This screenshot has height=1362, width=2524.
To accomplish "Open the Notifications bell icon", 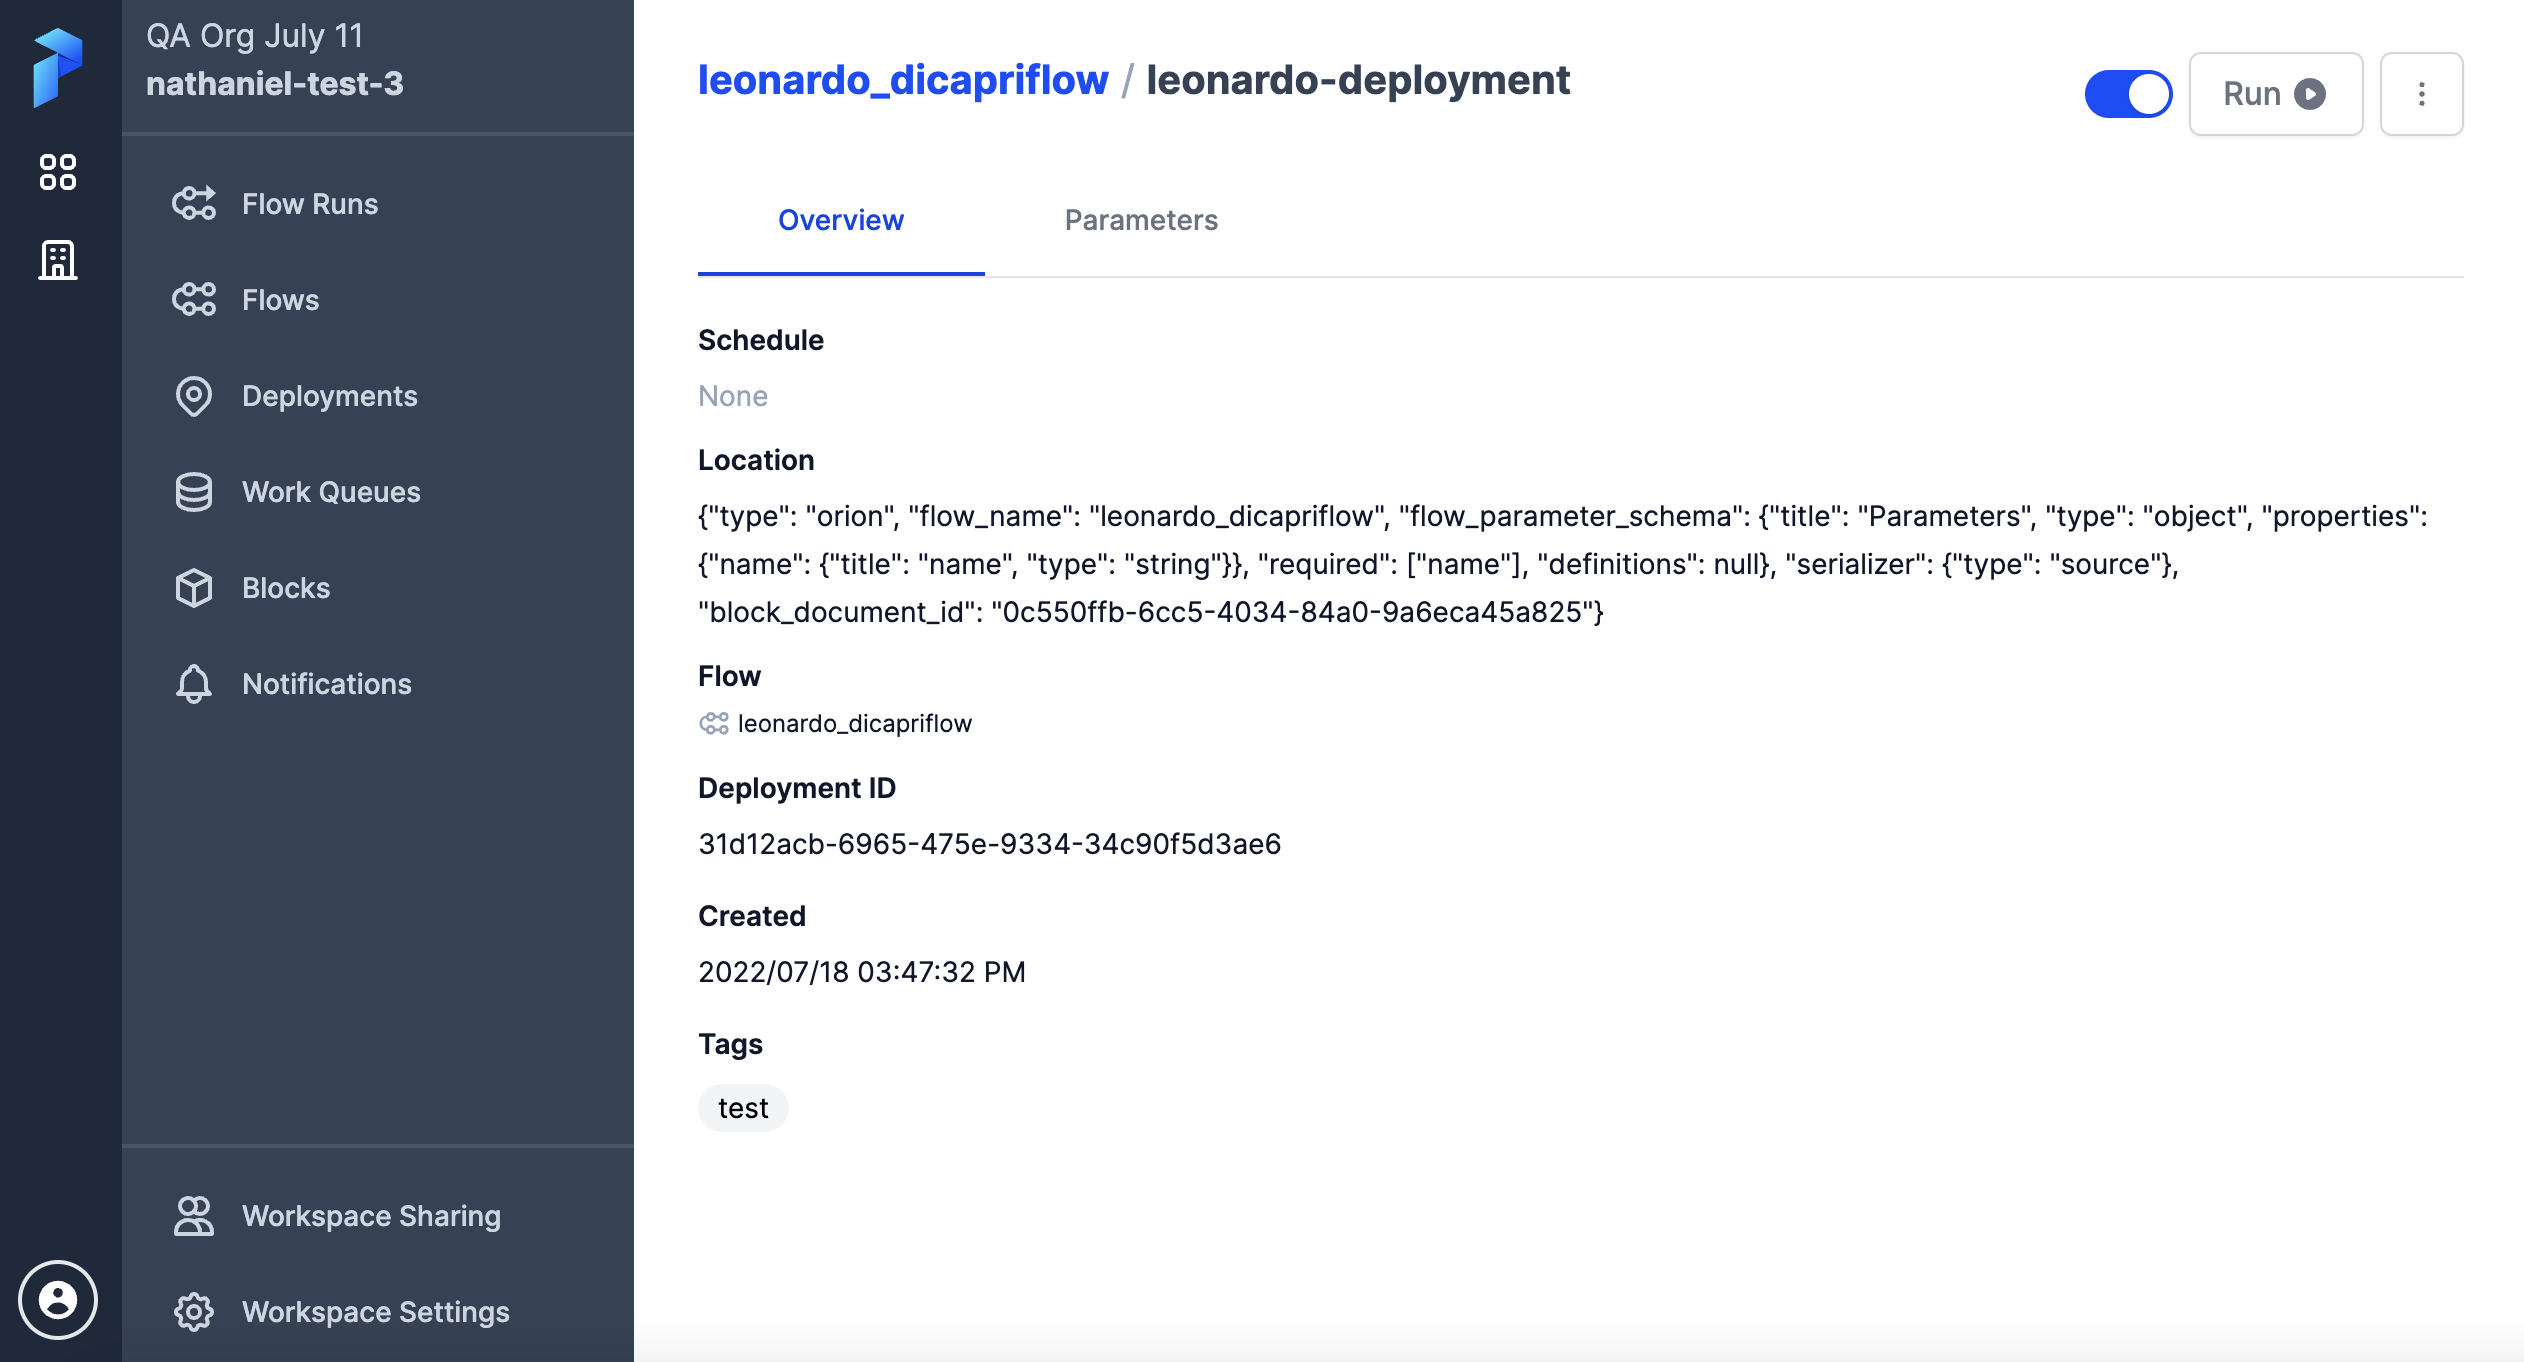I will [192, 684].
